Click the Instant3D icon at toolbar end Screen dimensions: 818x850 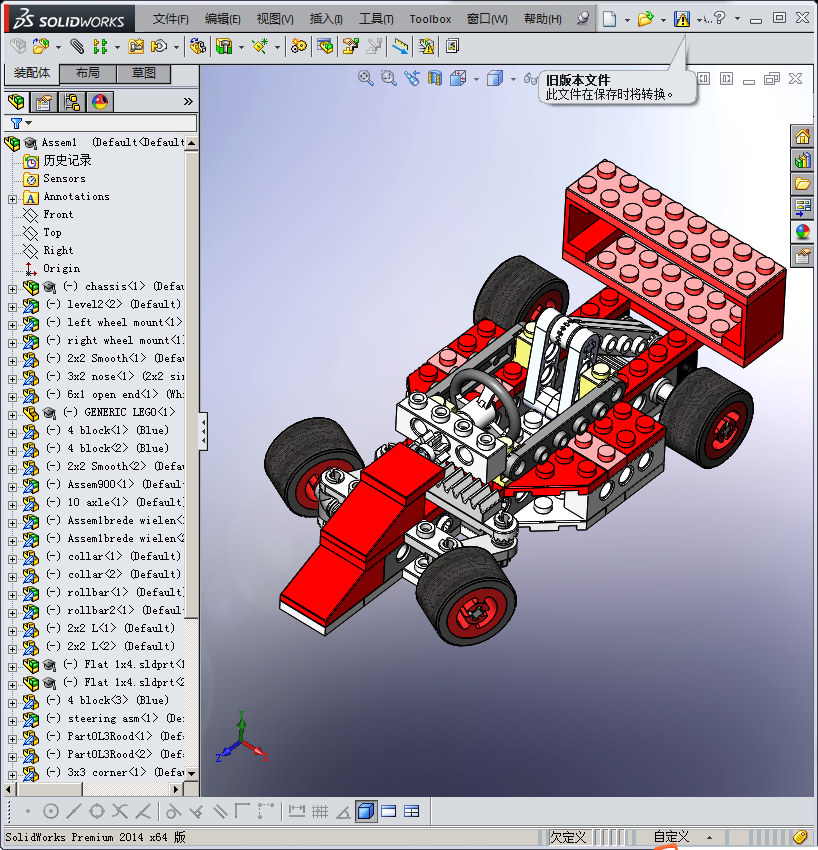[x=452, y=47]
